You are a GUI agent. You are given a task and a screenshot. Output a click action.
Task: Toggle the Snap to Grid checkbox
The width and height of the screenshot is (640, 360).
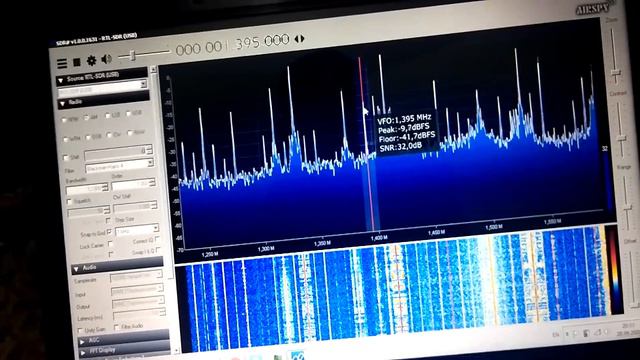point(109,232)
